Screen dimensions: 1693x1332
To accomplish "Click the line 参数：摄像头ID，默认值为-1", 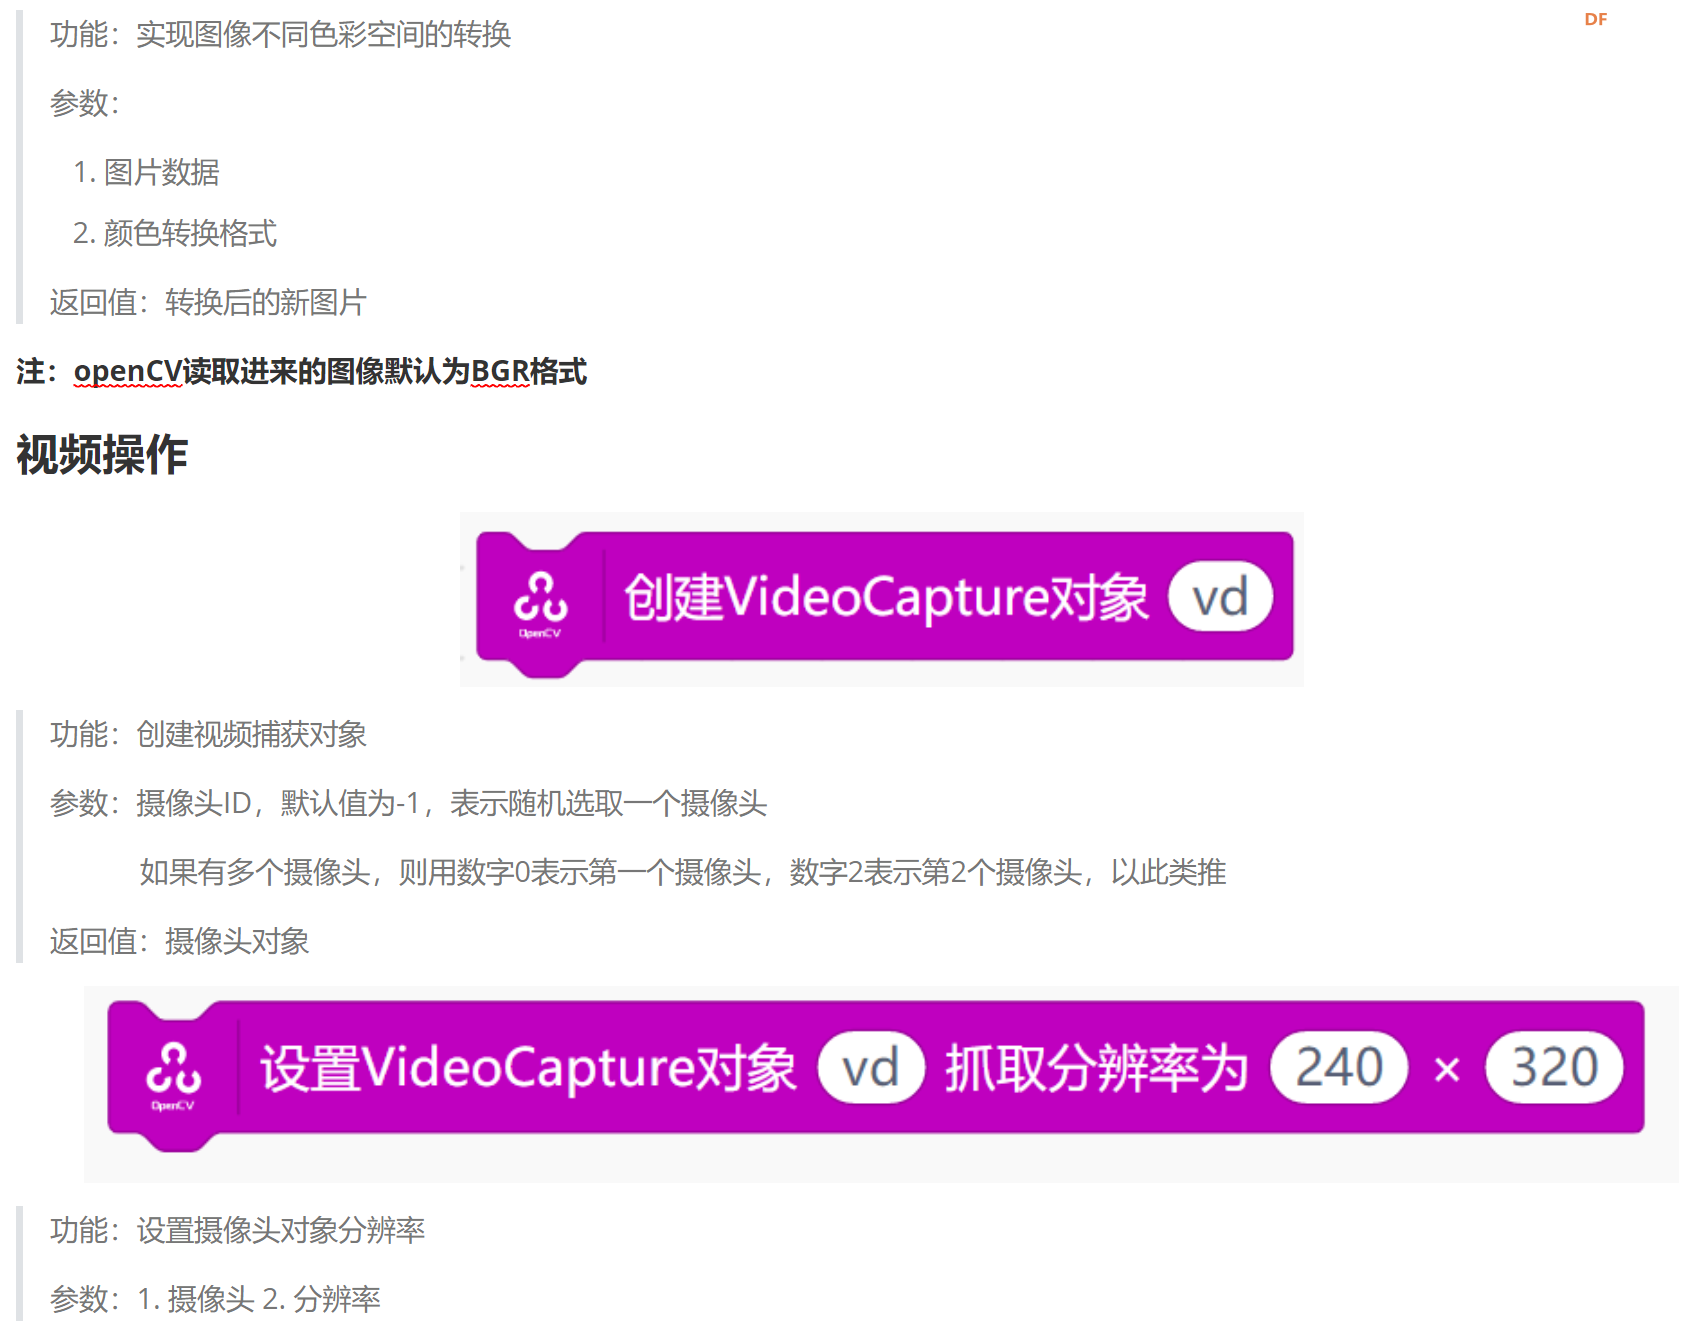I will point(409,803).
